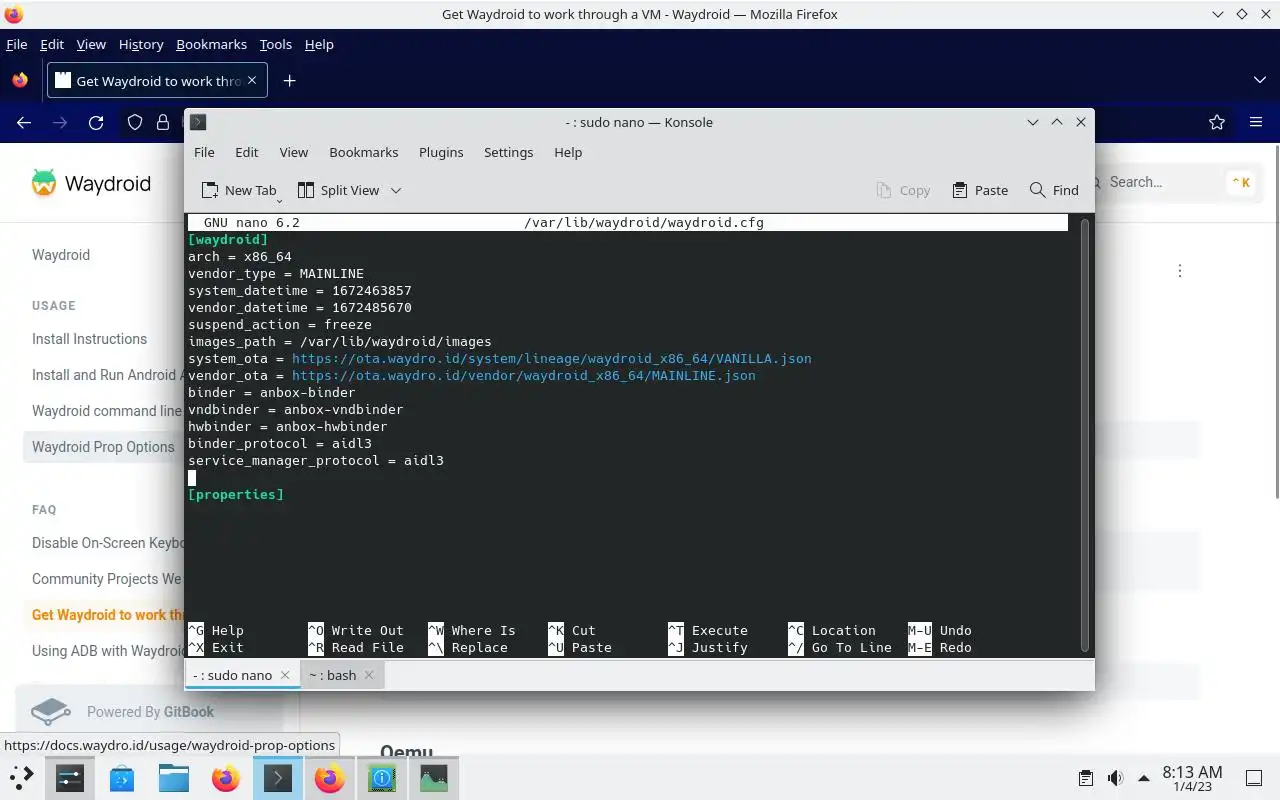The width and height of the screenshot is (1280, 800).
Task: Click the line 'suspend_action = freeze'
Action: pos(280,324)
